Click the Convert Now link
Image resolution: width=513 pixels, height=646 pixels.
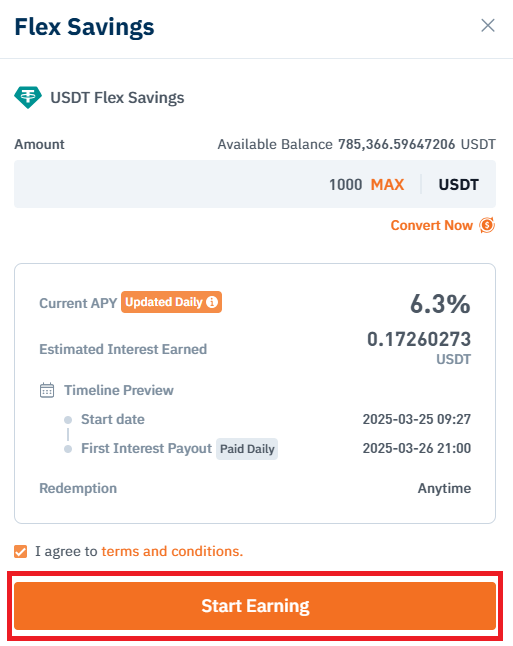(431, 225)
